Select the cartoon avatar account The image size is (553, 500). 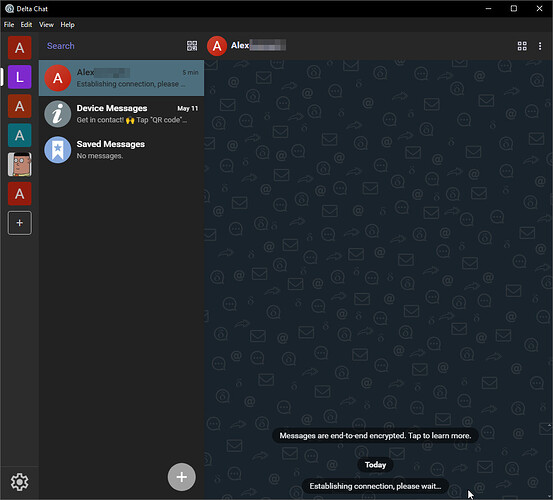pyautogui.click(x=20, y=164)
